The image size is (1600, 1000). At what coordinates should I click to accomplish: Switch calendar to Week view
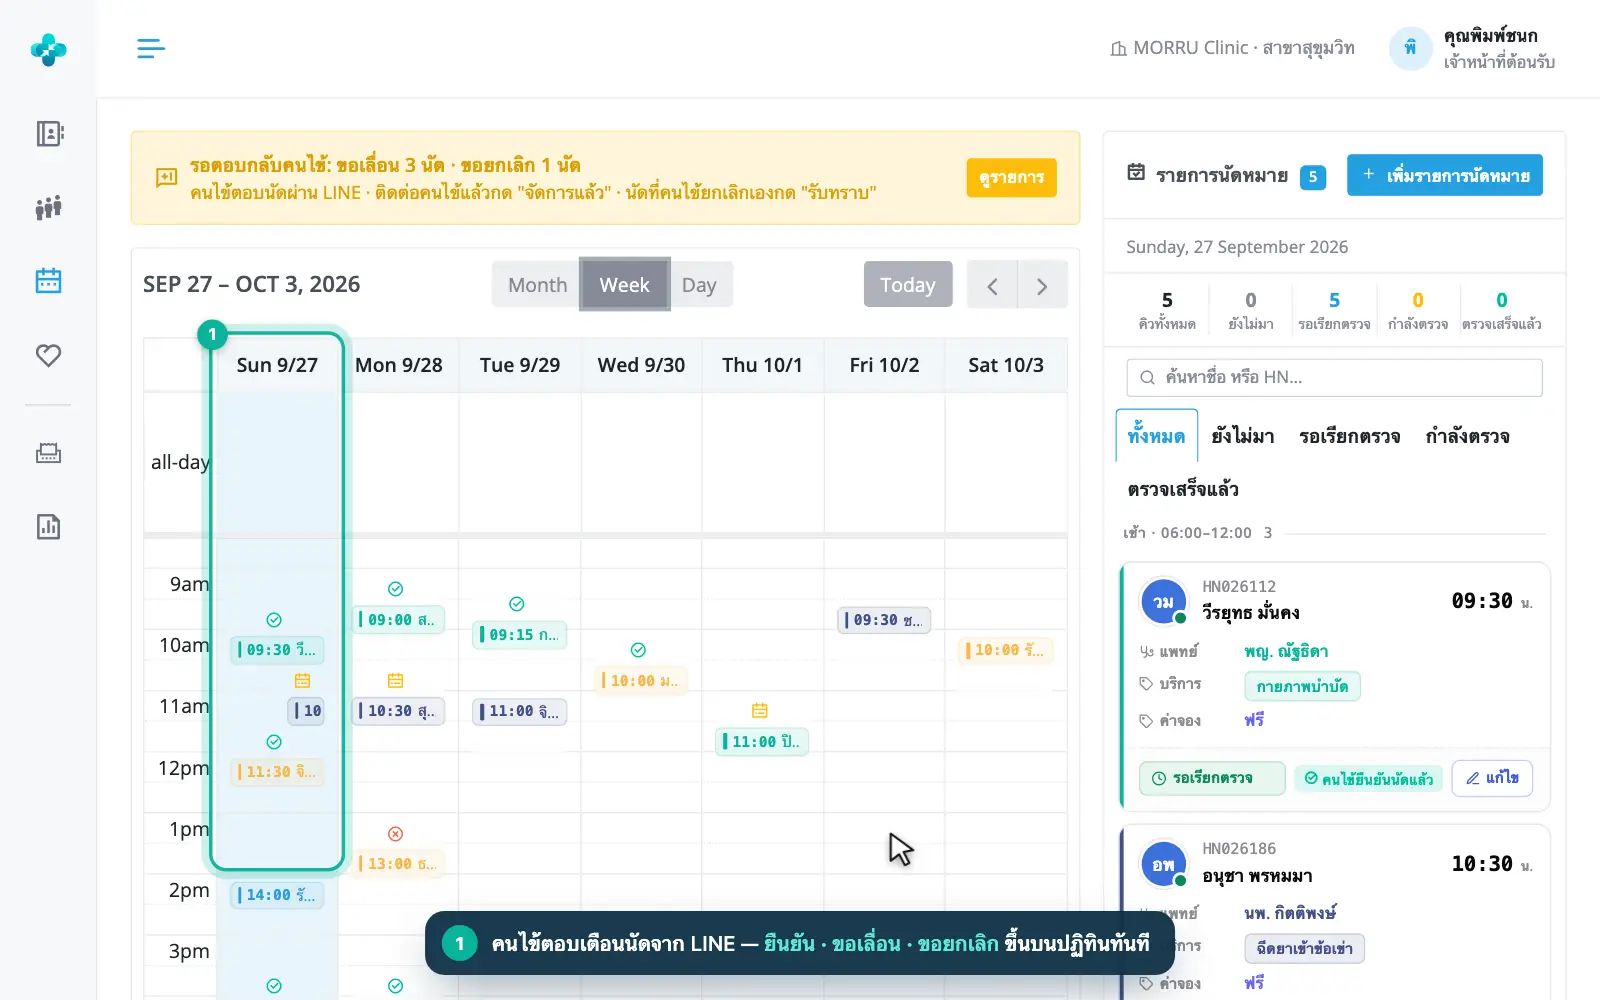point(624,285)
